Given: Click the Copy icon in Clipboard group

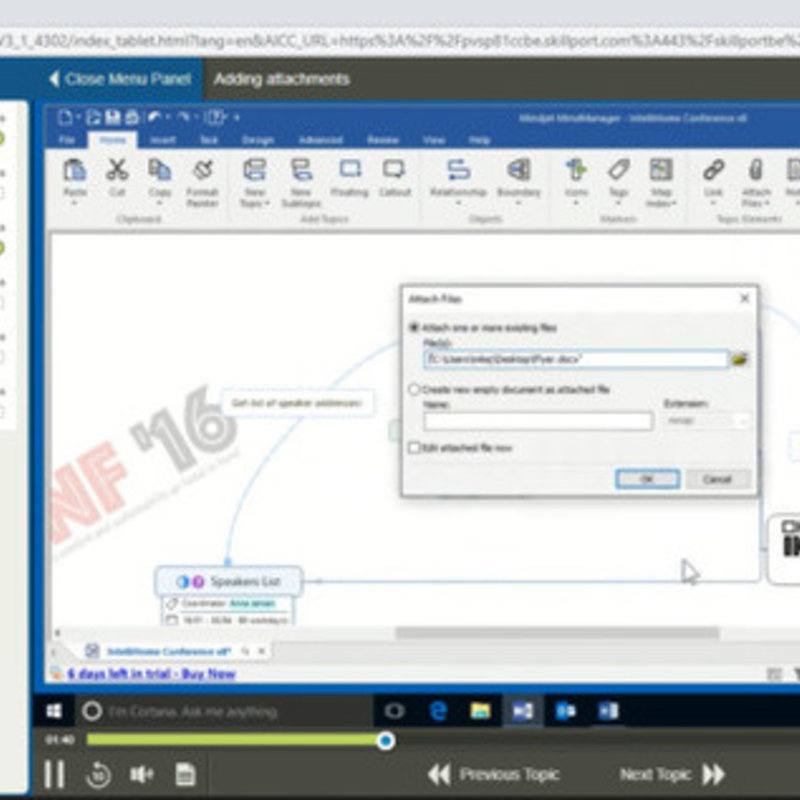Looking at the screenshot, I should click(159, 170).
